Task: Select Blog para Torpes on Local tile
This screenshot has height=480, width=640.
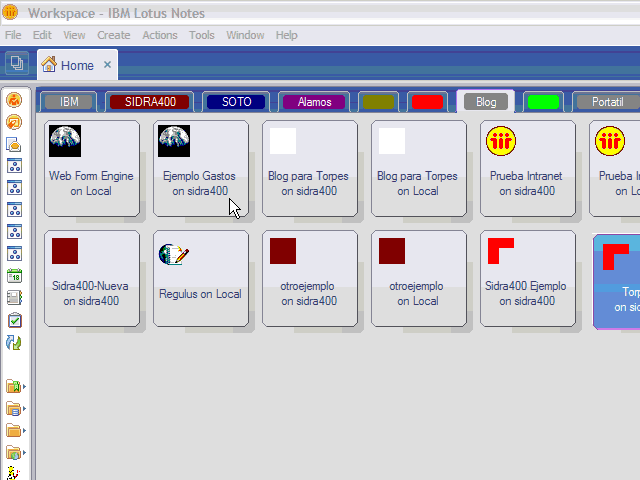Action: click(x=419, y=168)
